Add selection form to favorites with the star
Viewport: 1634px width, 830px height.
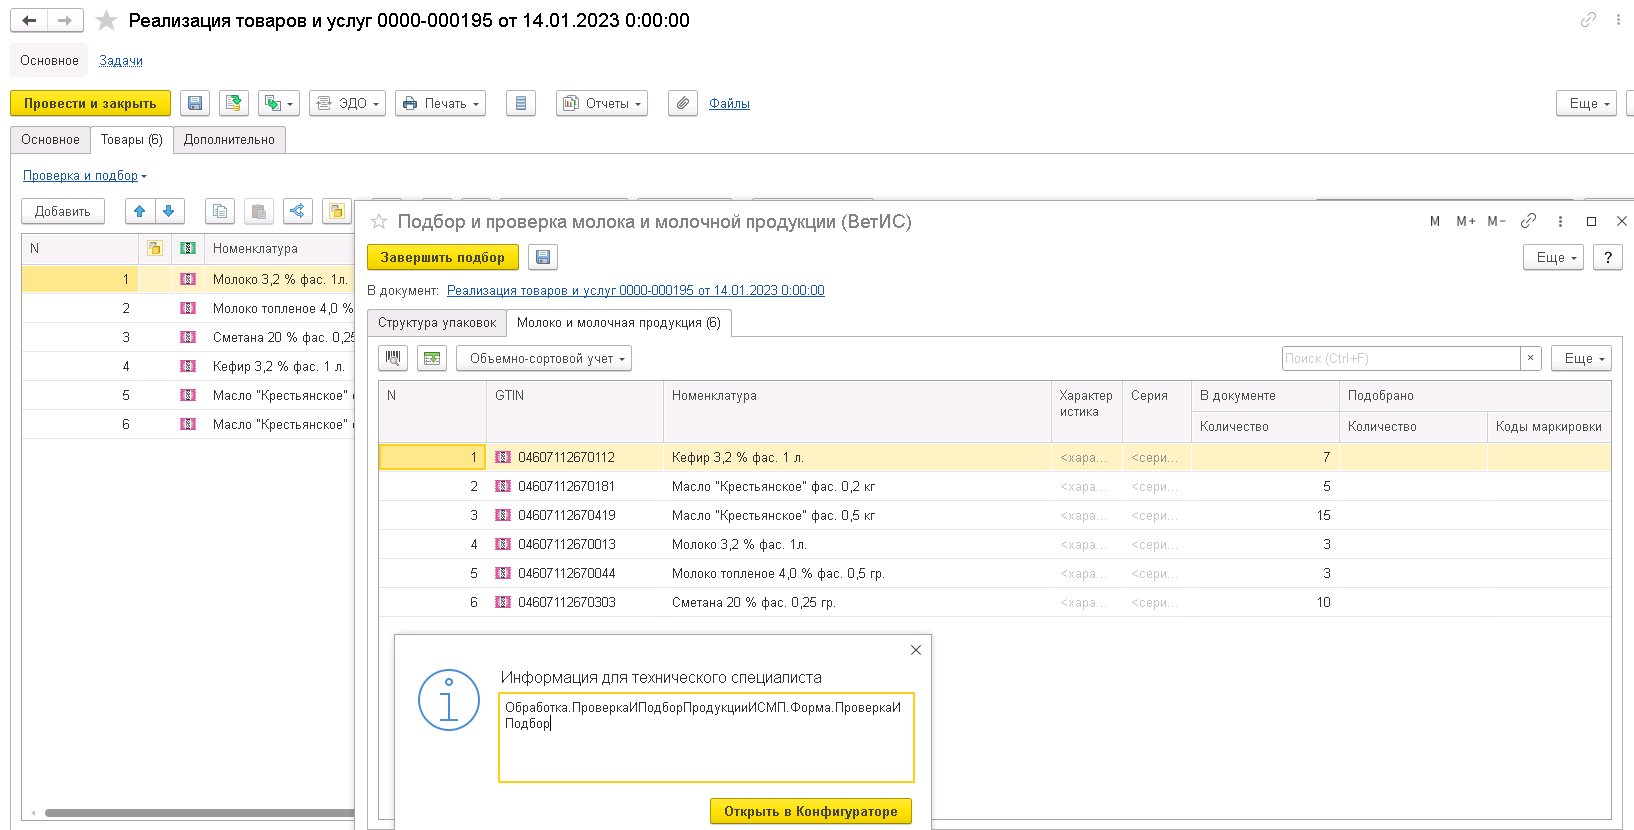pos(379,222)
